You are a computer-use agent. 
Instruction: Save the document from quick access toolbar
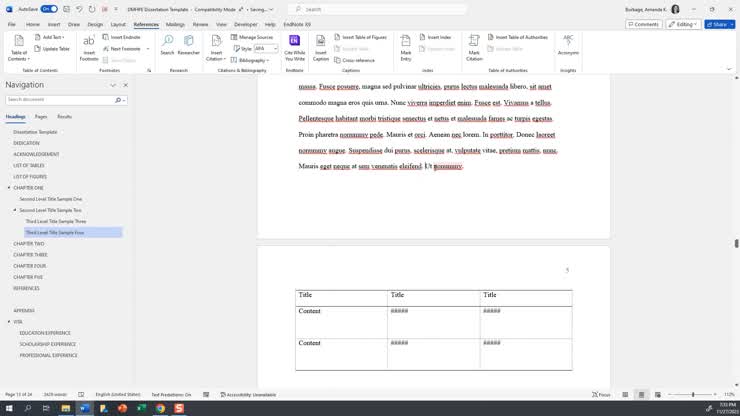click(67, 9)
